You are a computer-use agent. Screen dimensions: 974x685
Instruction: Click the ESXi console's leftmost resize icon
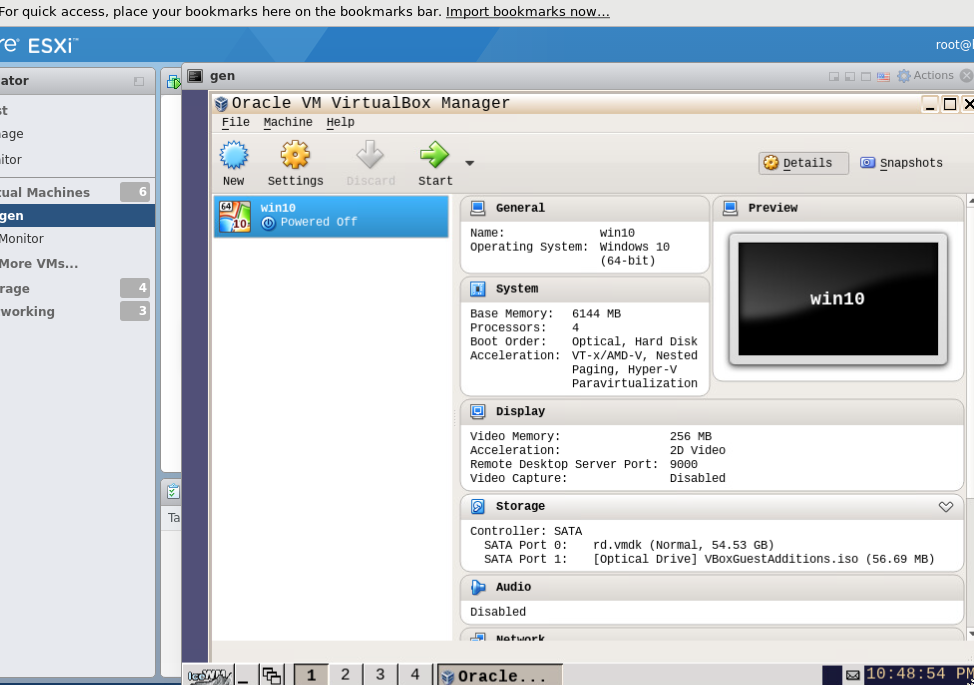point(834,76)
